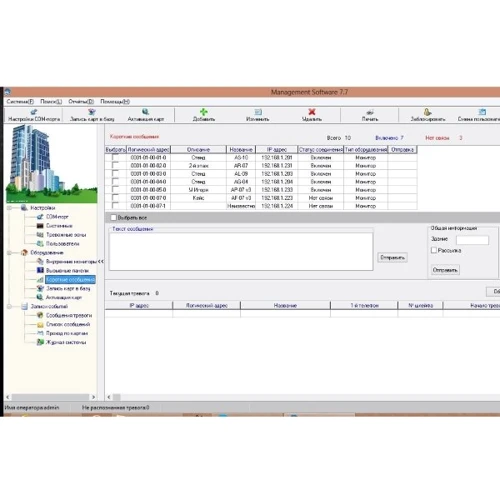Open Запись карт в базу tree item

point(68,288)
